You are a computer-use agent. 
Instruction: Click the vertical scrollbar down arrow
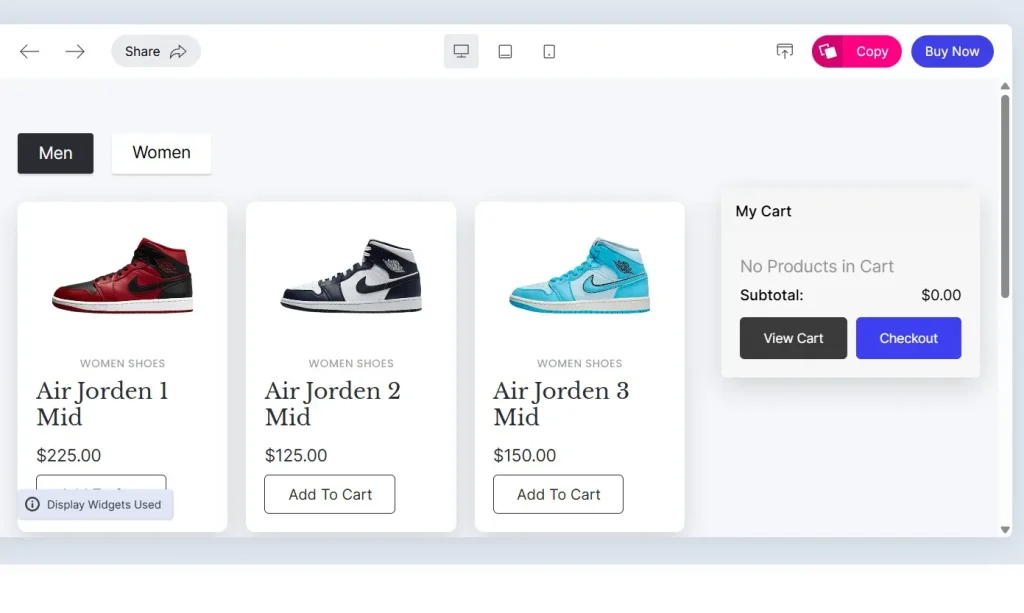coord(1005,529)
